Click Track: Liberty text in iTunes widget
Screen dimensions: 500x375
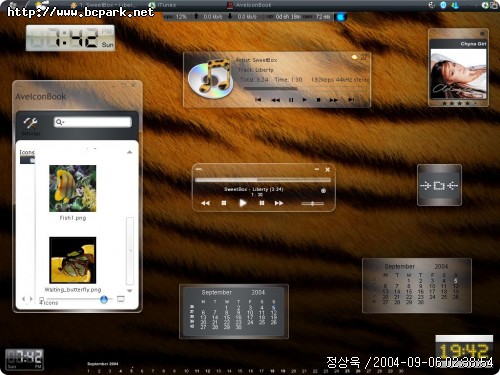coord(256,70)
